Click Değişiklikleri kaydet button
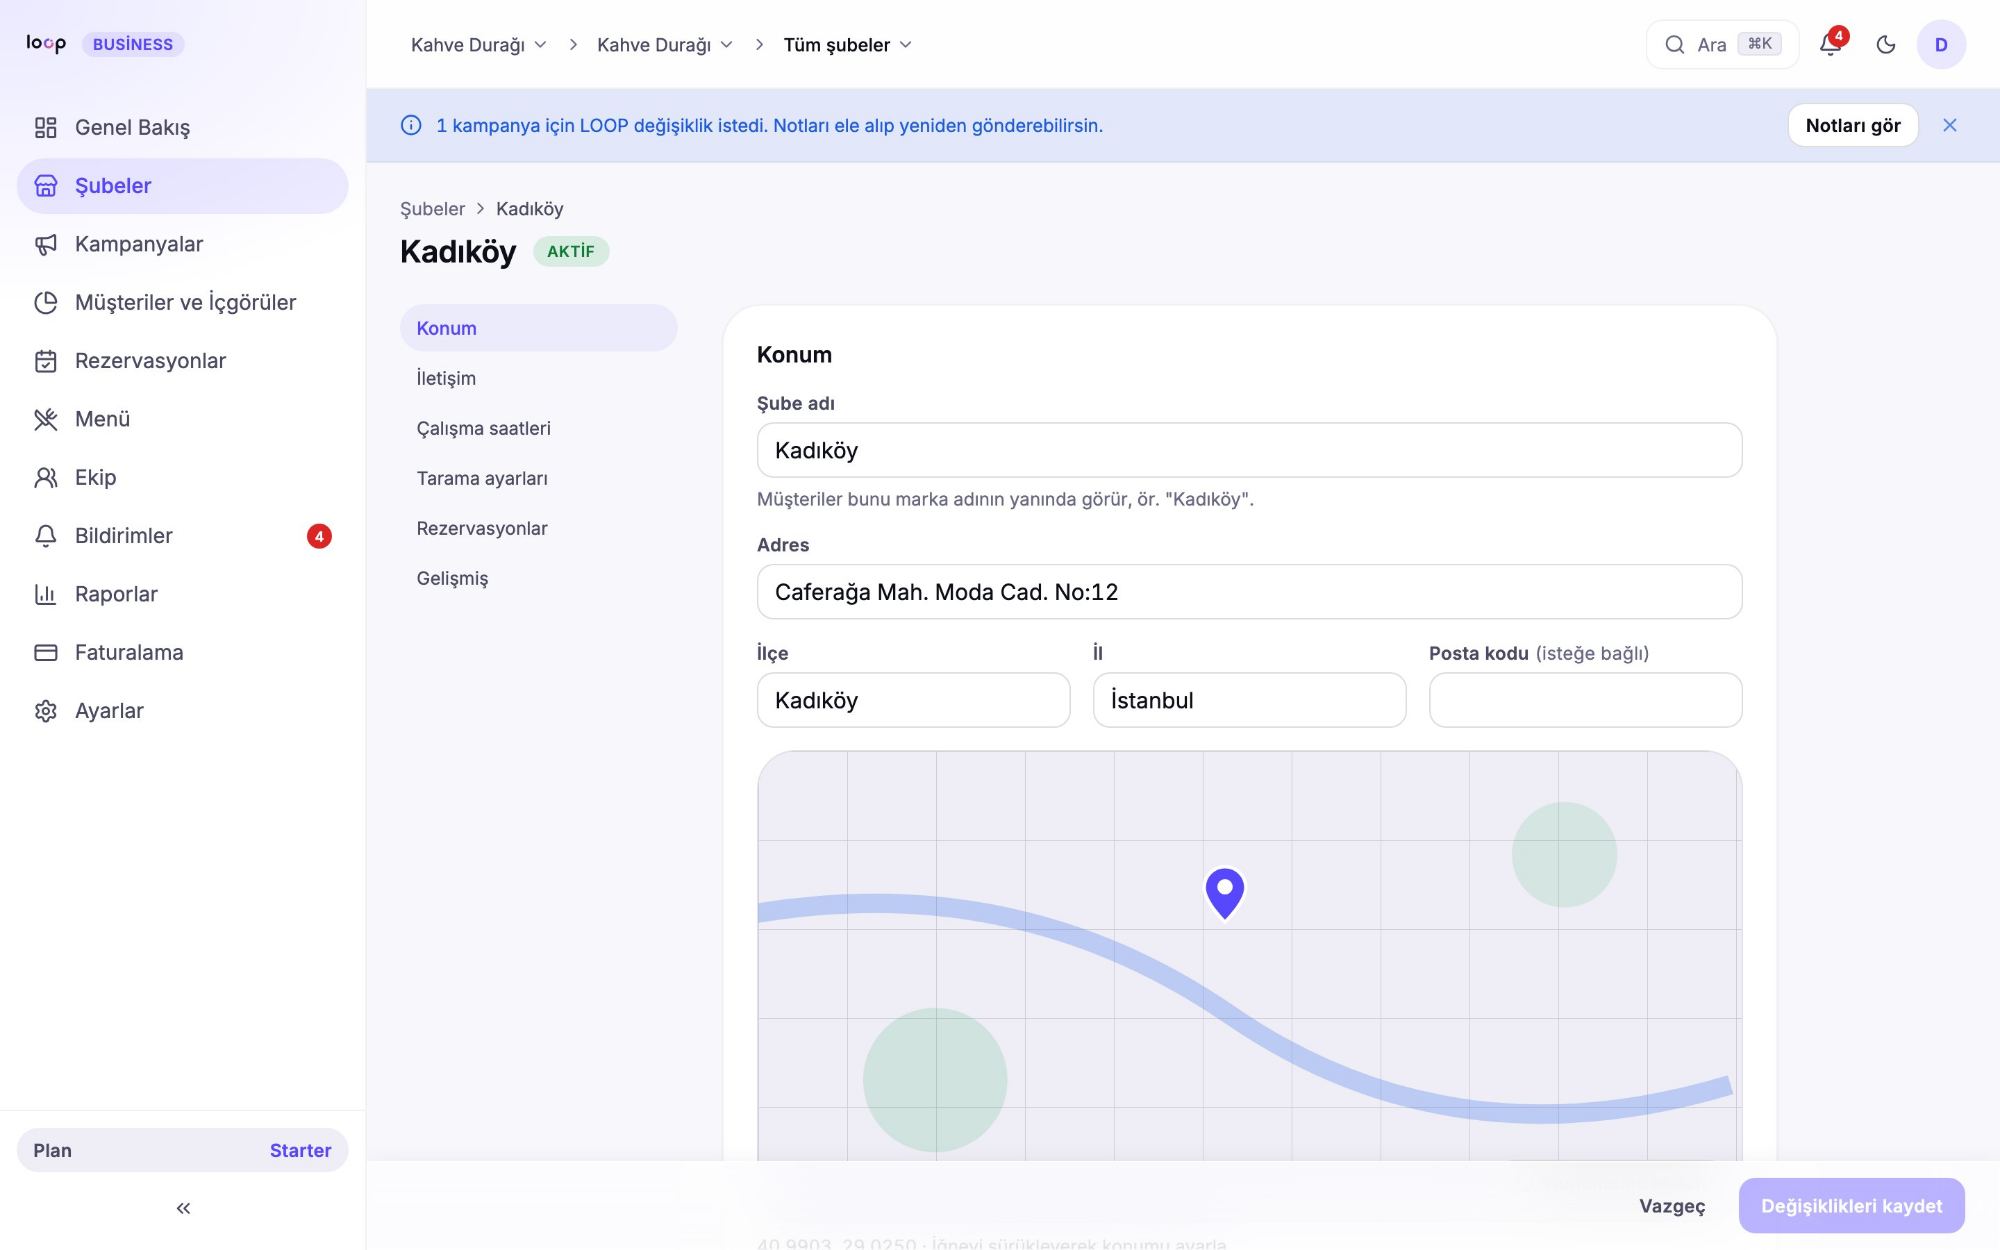2000x1250 pixels. click(x=1852, y=1206)
